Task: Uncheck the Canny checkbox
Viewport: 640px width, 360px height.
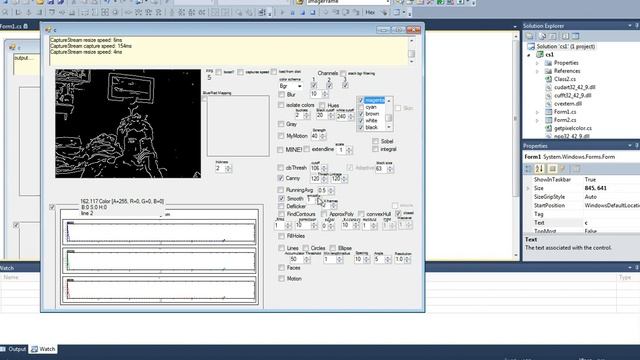Action: [280, 178]
